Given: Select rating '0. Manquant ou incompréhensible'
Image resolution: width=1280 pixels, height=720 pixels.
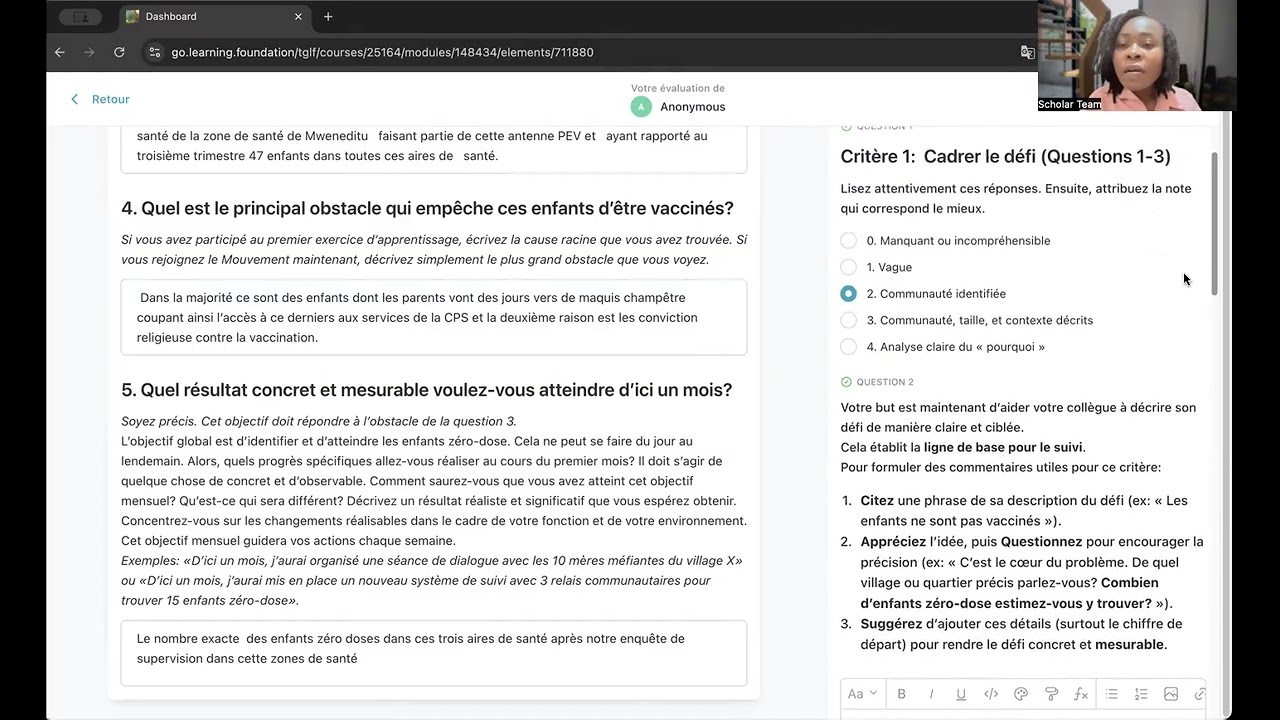Looking at the screenshot, I should [x=848, y=241].
